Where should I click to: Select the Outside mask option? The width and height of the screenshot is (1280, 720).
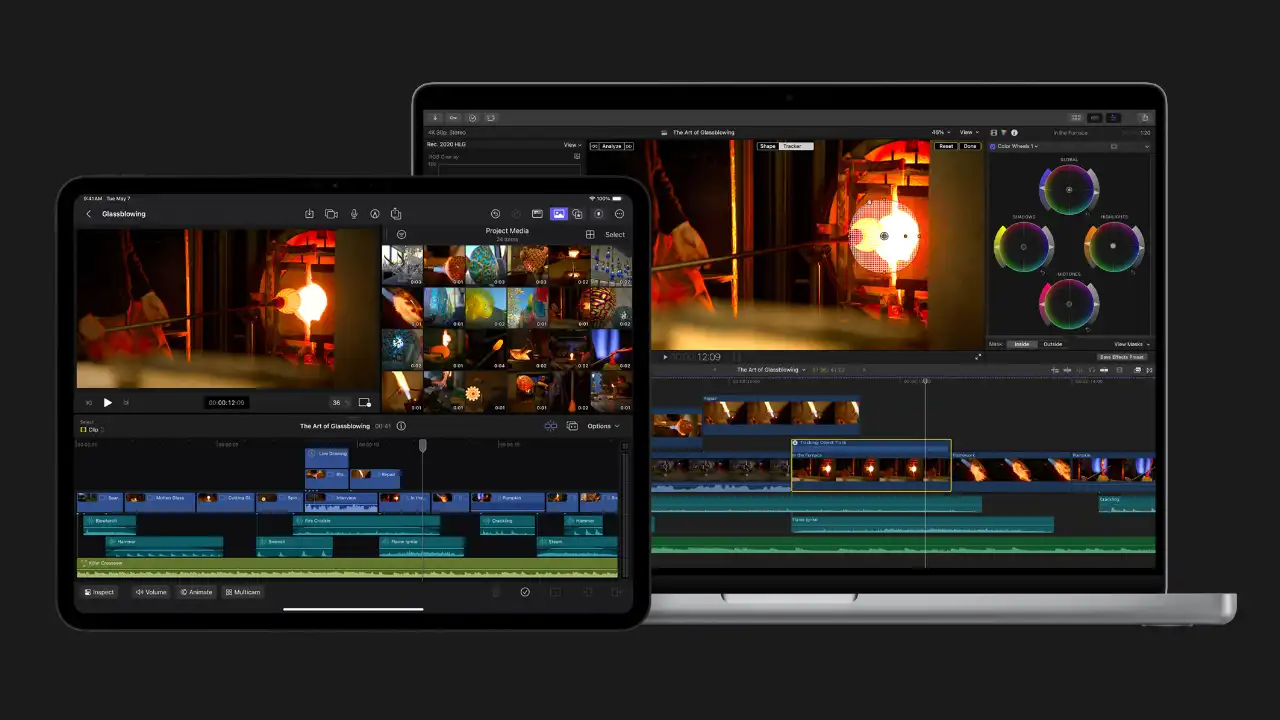tap(1053, 344)
